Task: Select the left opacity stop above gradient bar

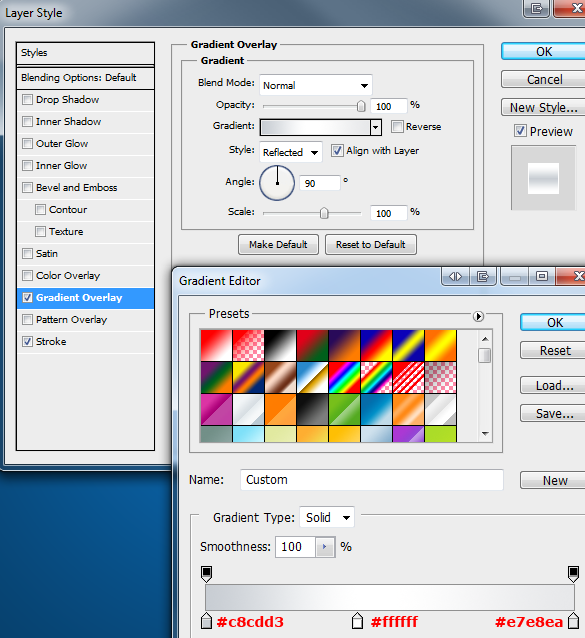Action: pos(206,574)
